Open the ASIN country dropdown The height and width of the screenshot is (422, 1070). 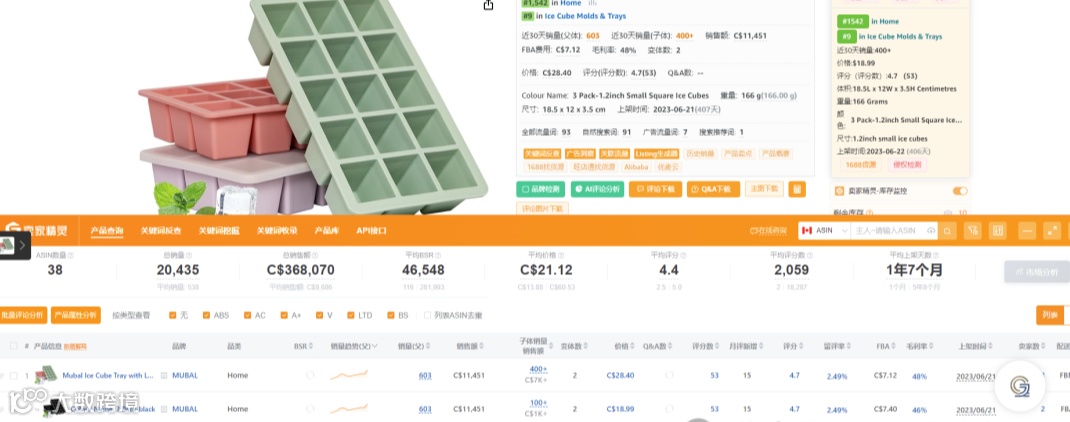point(824,231)
